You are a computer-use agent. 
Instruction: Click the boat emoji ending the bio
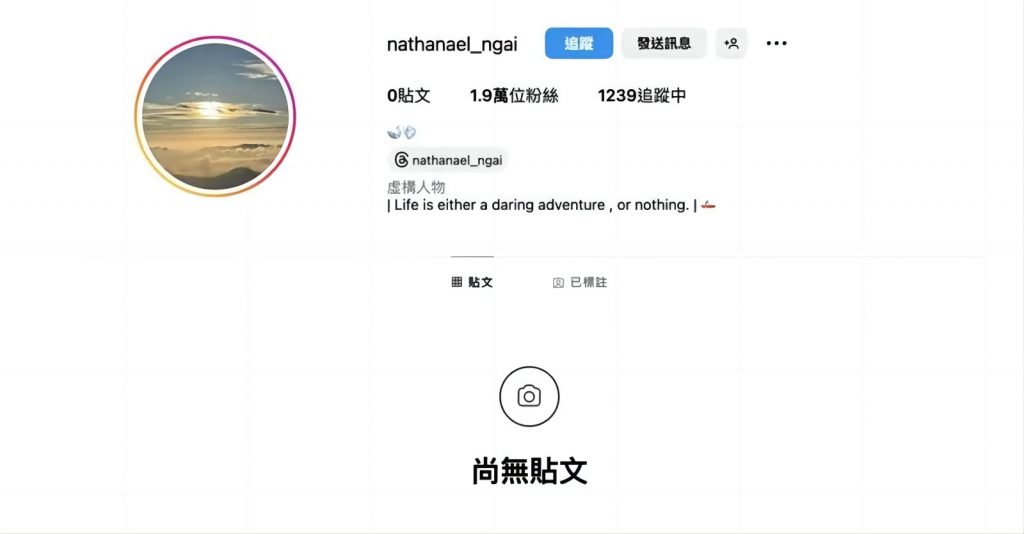709,205
